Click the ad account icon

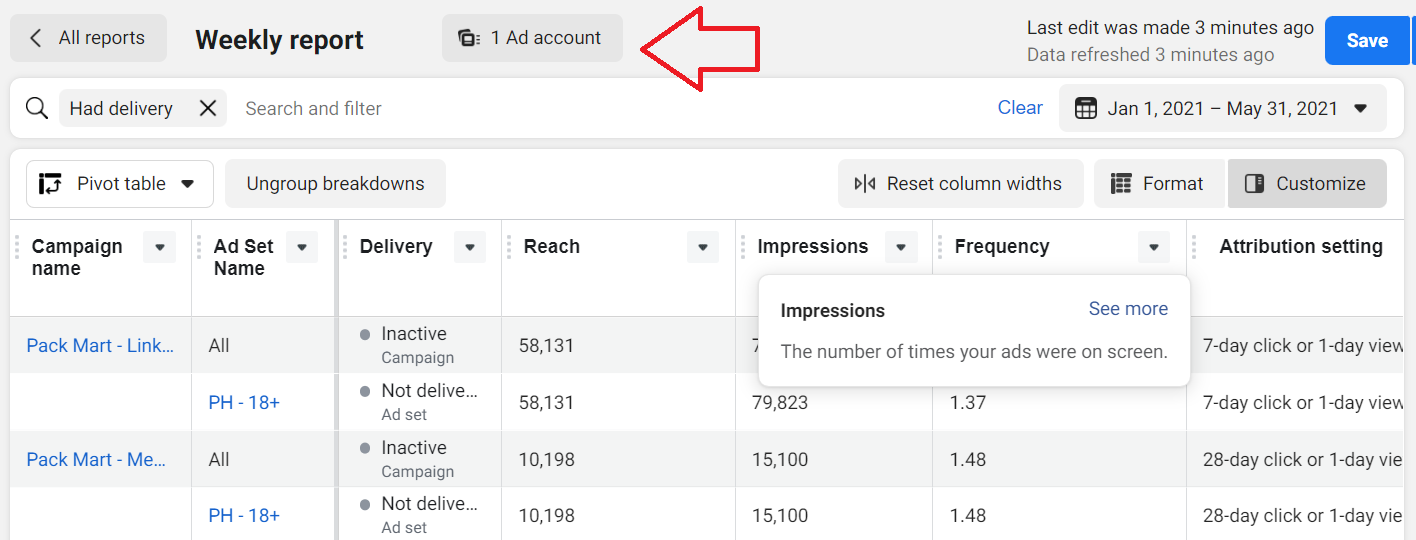pos(469,38)
